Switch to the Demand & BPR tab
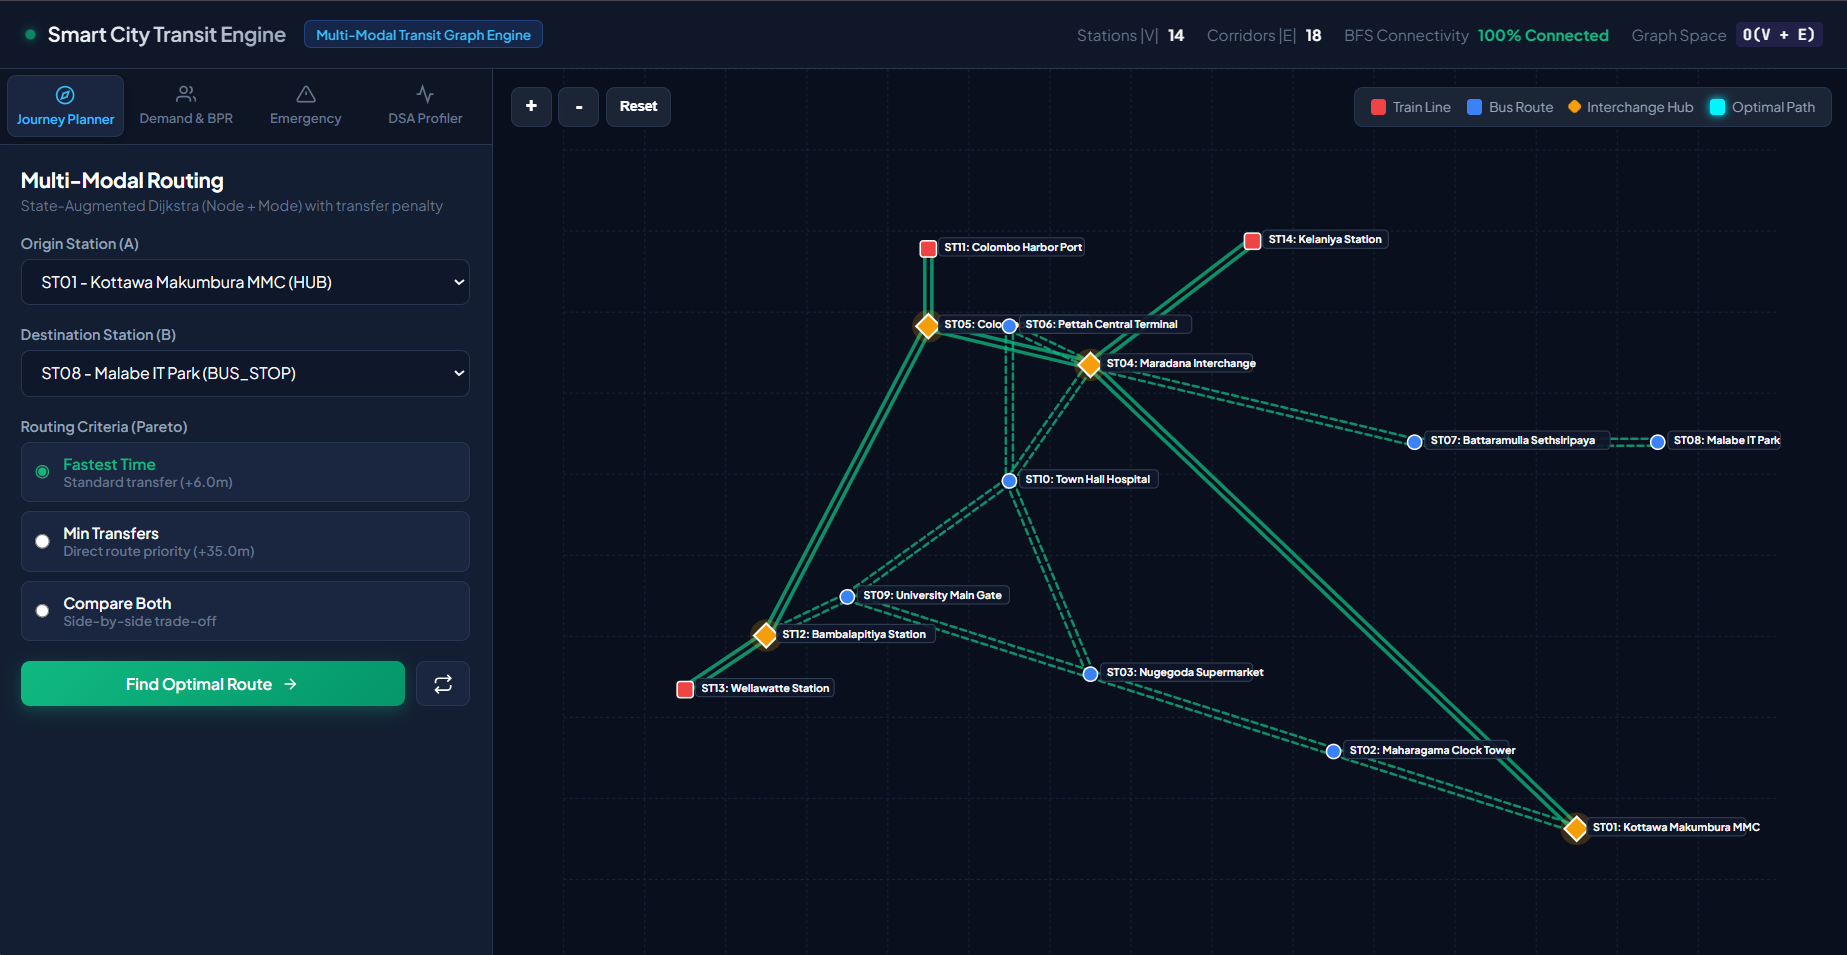 (x=186, y=106)
